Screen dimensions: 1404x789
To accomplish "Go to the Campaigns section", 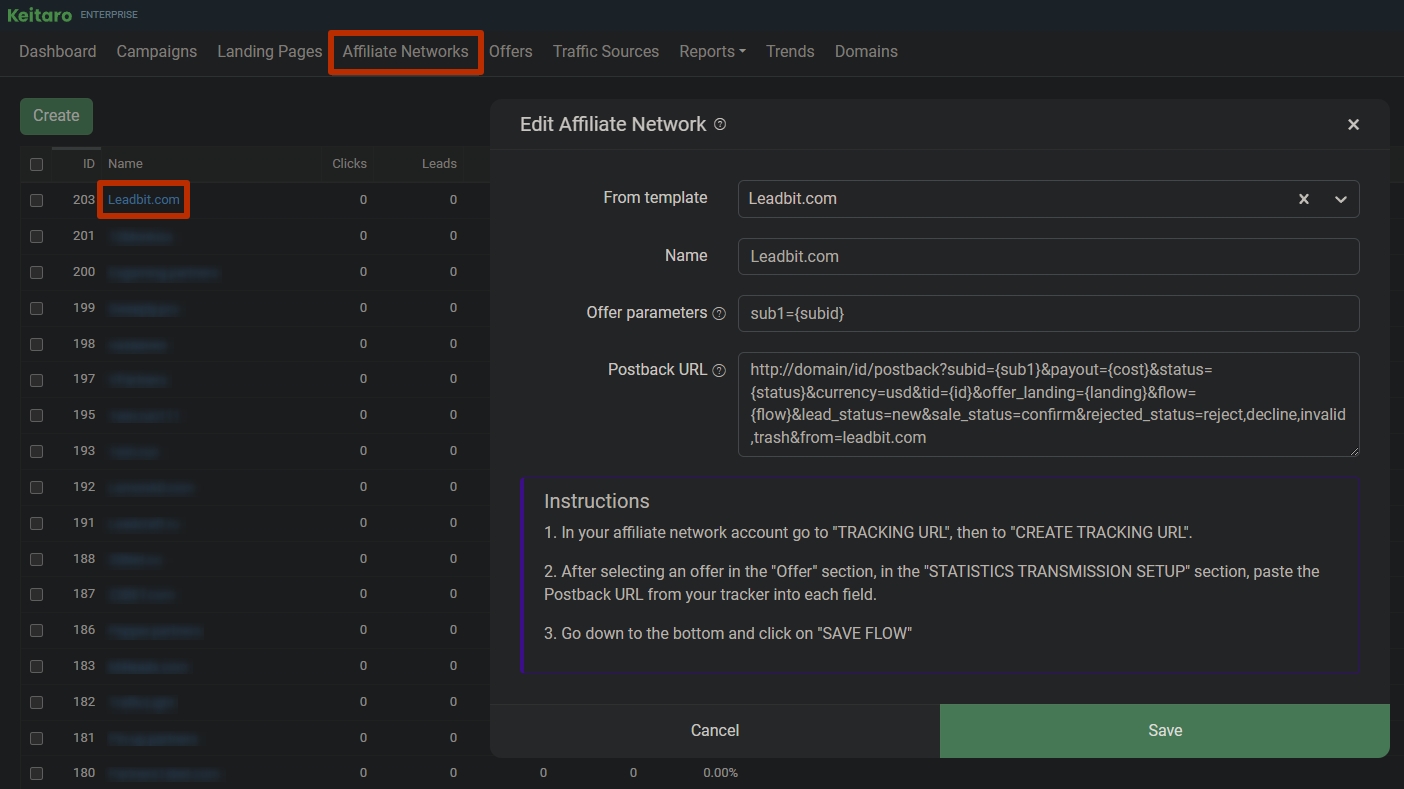I will point(157,51).
